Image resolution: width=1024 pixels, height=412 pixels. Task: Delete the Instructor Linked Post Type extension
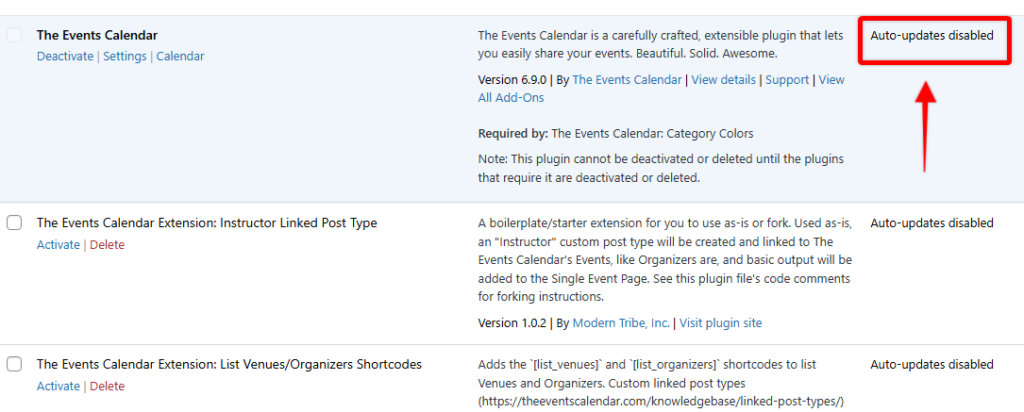(107, 245)
